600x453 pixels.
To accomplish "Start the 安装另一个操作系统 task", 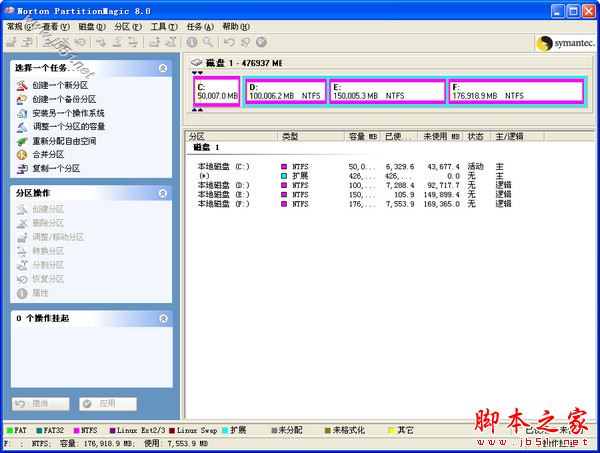I will pos(60,113).
